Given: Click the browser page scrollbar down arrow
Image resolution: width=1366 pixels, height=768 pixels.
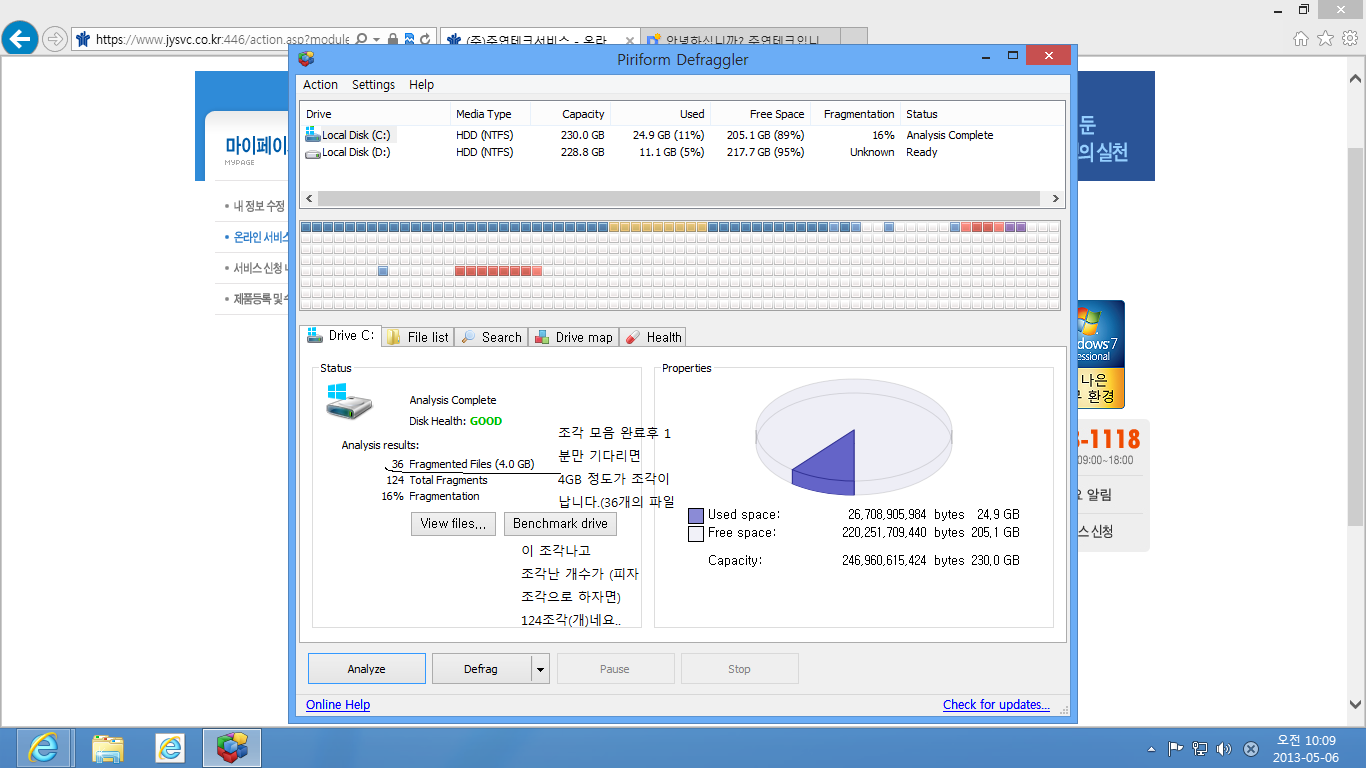Looking at the screenshot, I should [1356, 704].
